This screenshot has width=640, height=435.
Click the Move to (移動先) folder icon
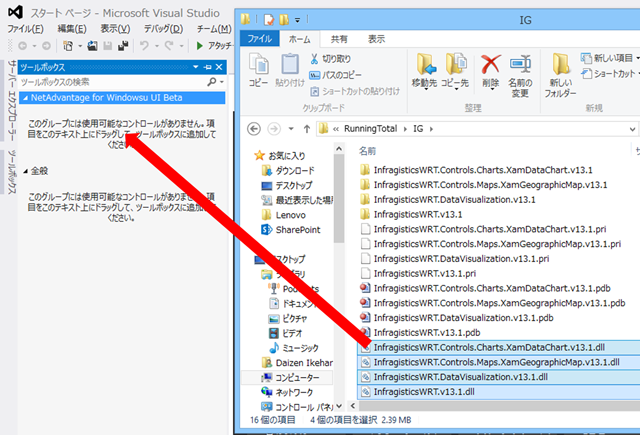click(x=425, y=64)
